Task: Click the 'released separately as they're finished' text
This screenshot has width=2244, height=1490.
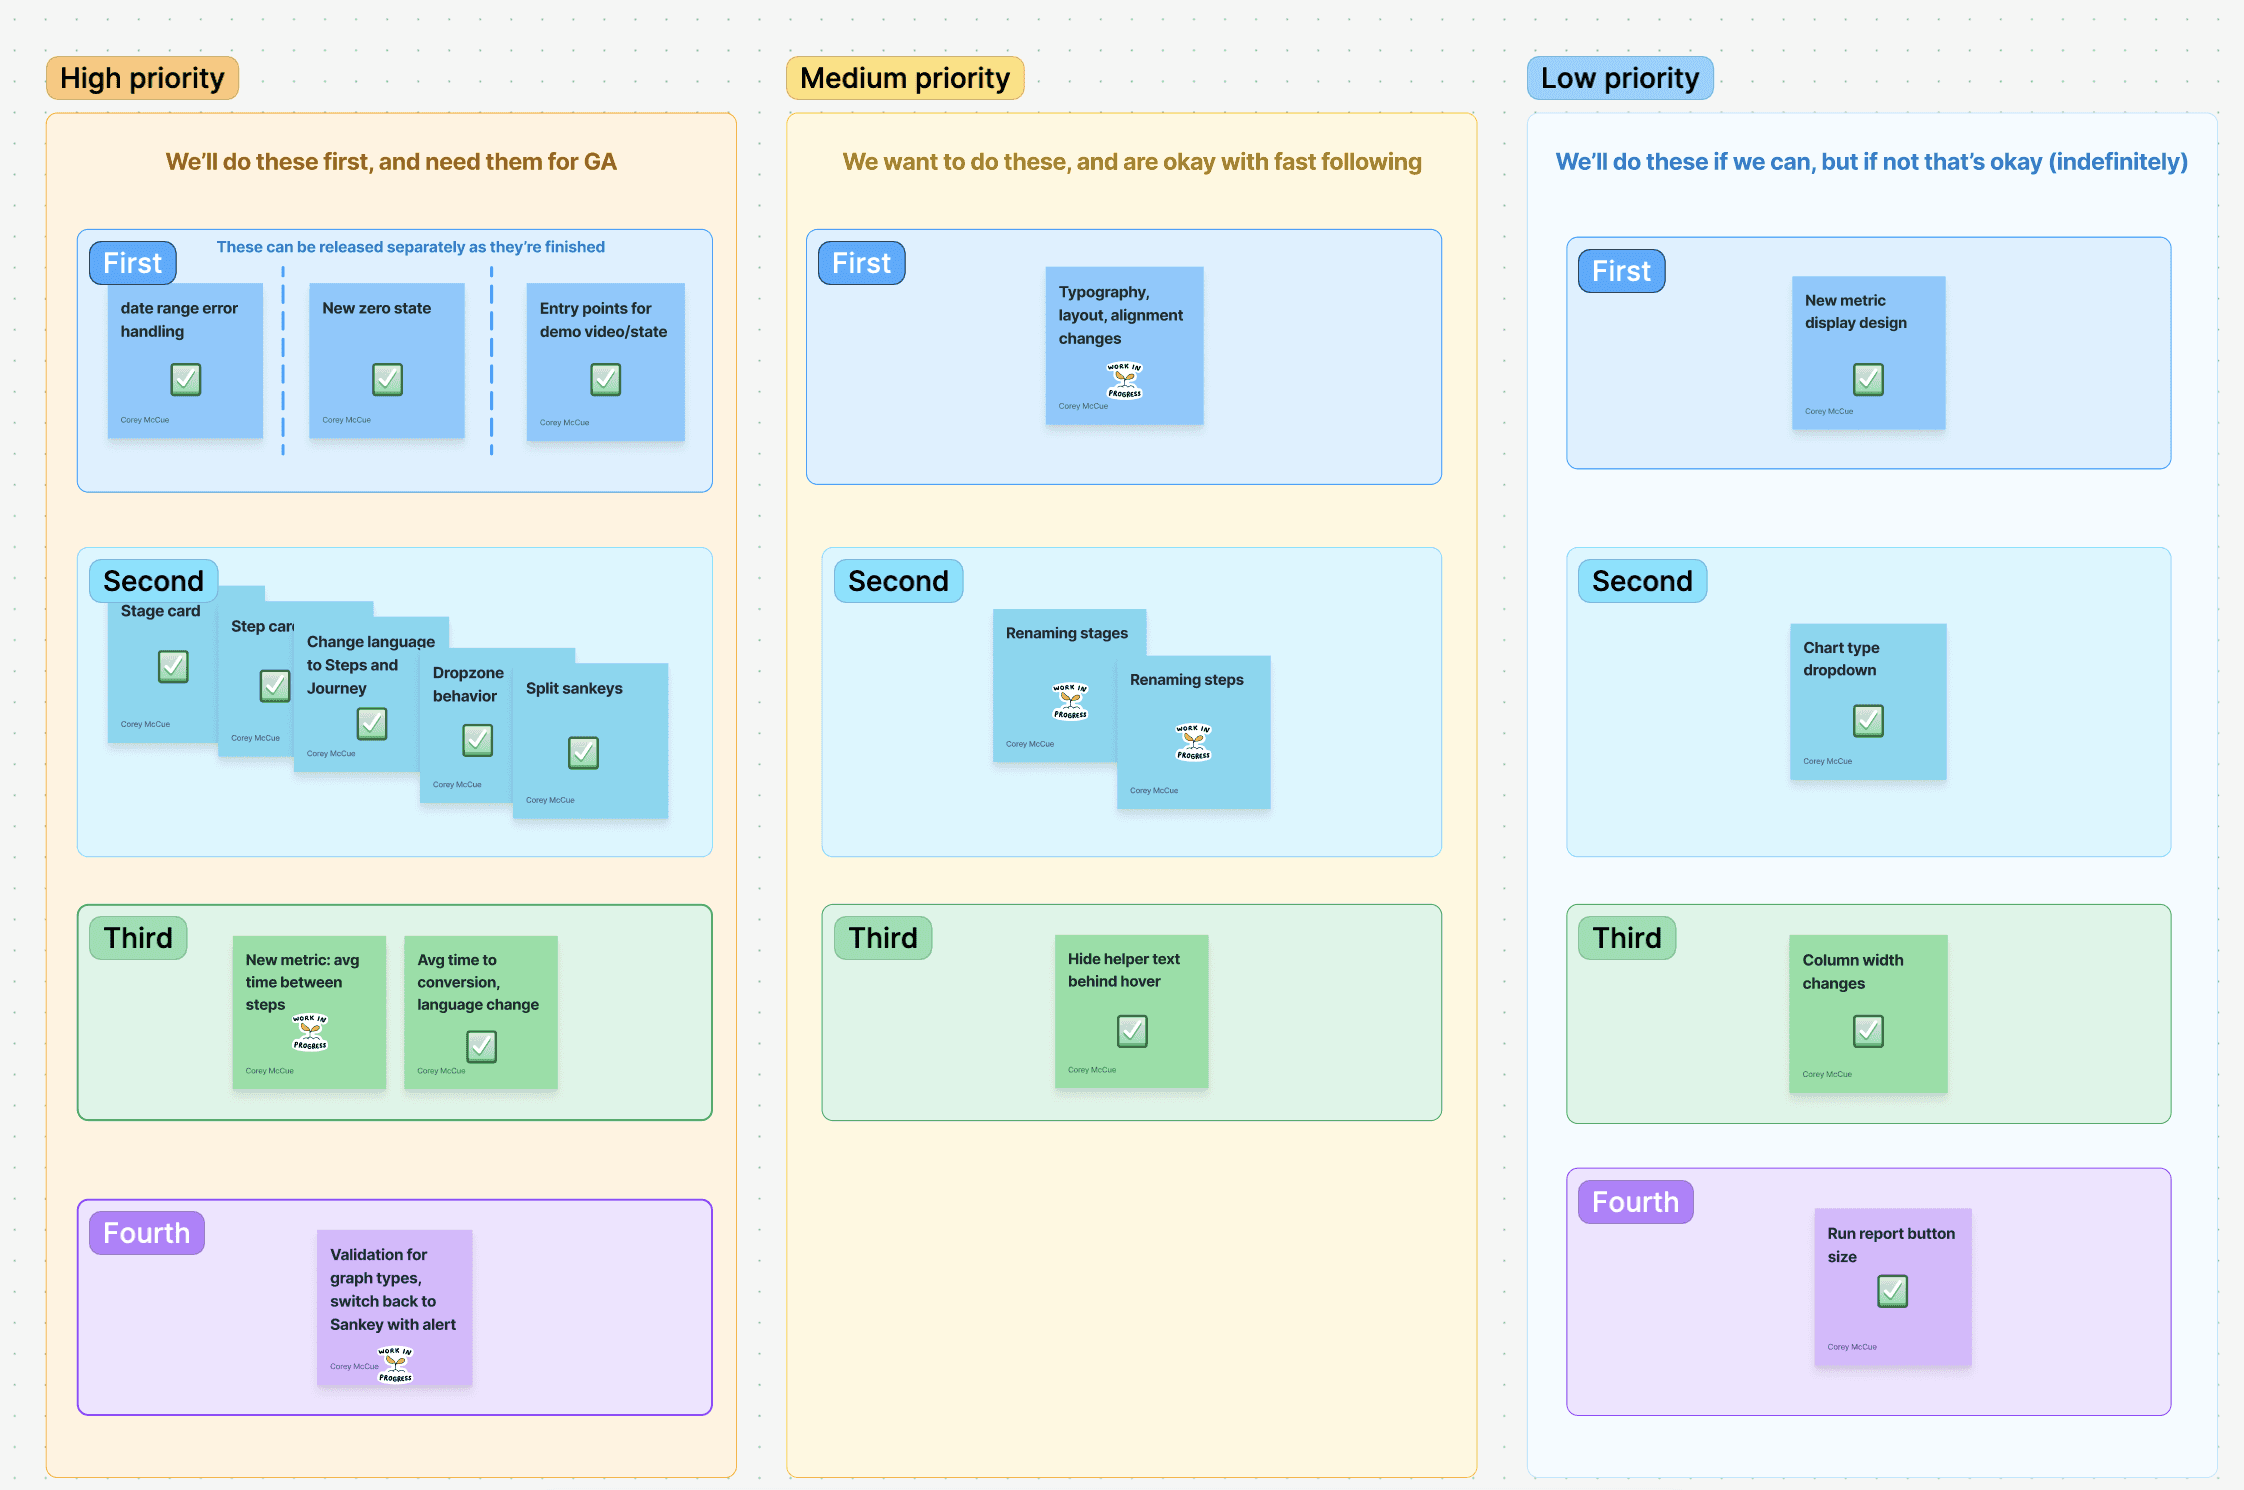Action: [410, 247]
